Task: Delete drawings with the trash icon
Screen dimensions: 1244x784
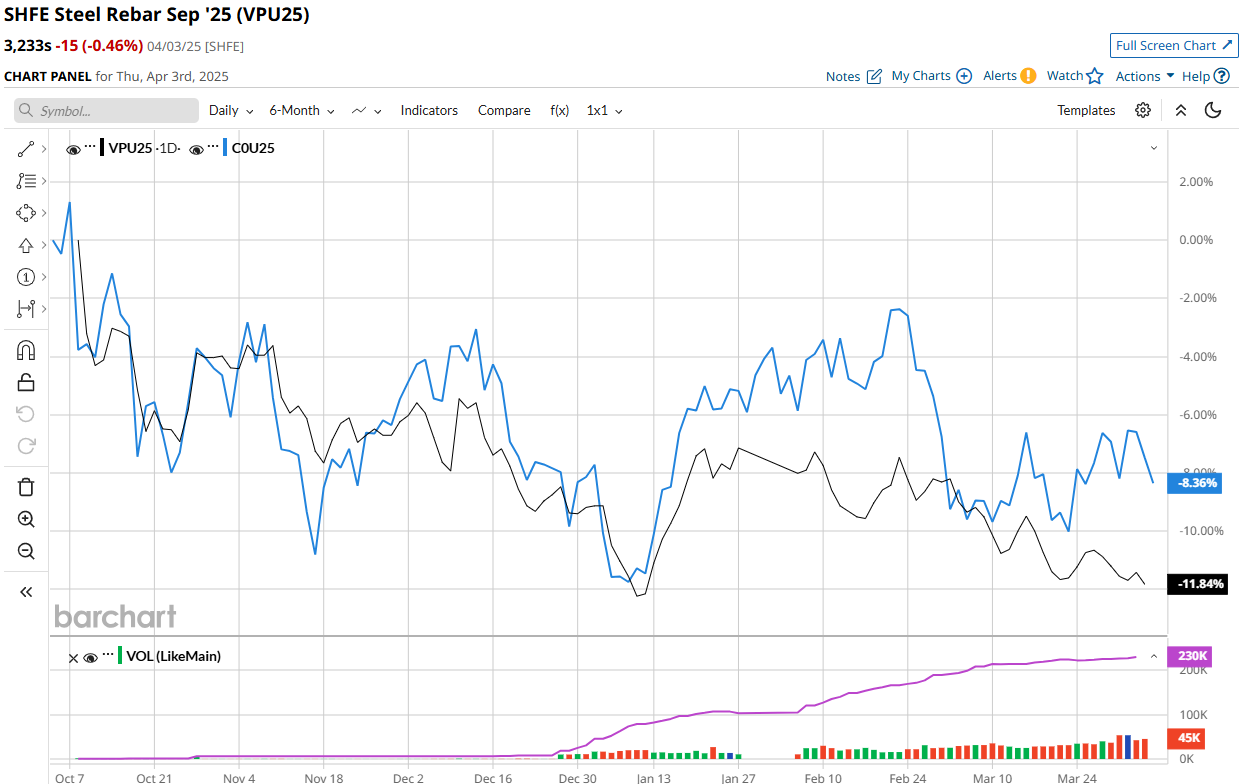Action: (26, 487)
